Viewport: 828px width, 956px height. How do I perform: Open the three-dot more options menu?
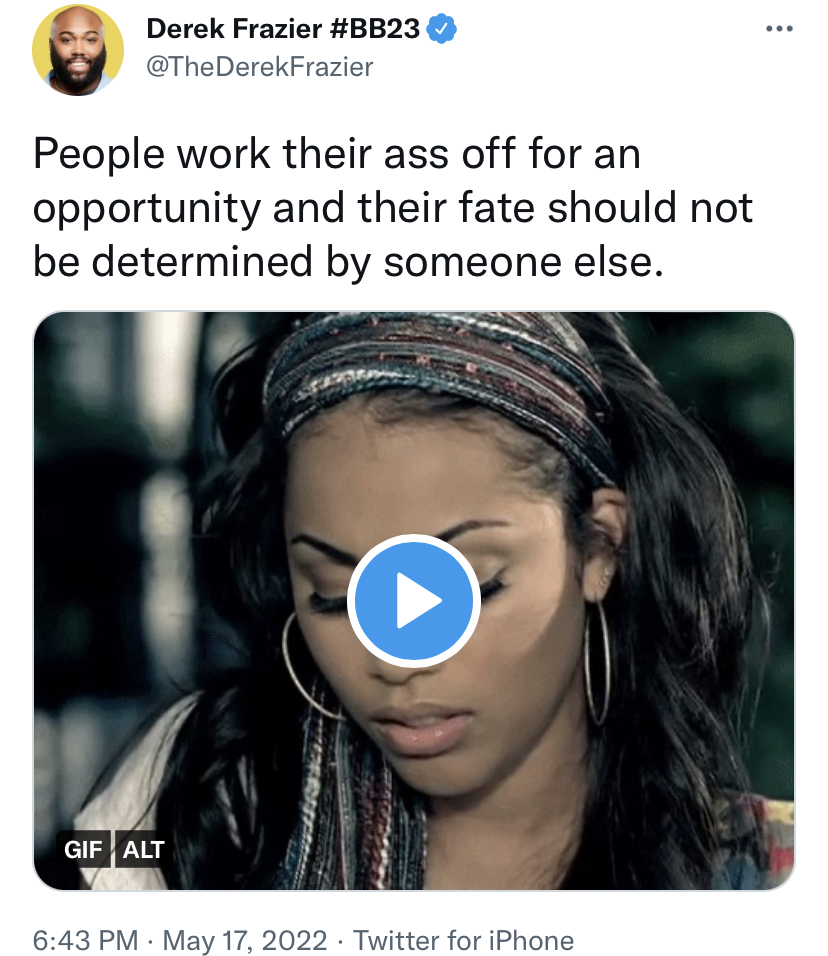click(779, 29)
